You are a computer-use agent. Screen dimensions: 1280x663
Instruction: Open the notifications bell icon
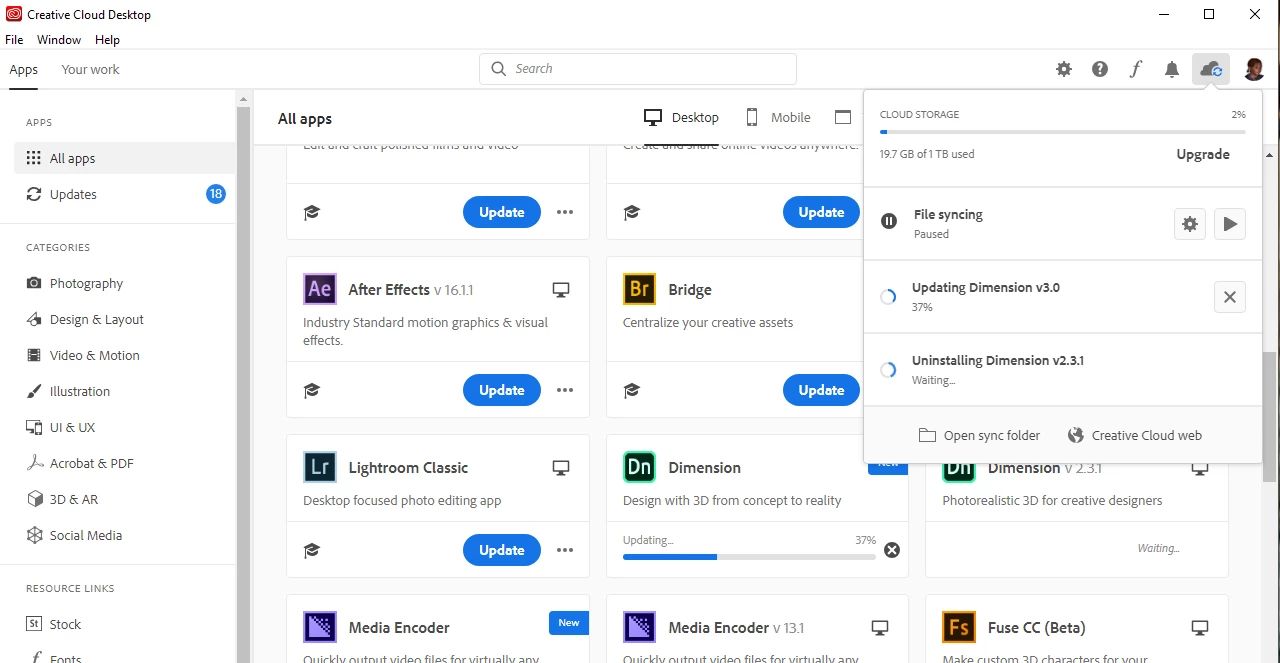(x=1172, y=69)
